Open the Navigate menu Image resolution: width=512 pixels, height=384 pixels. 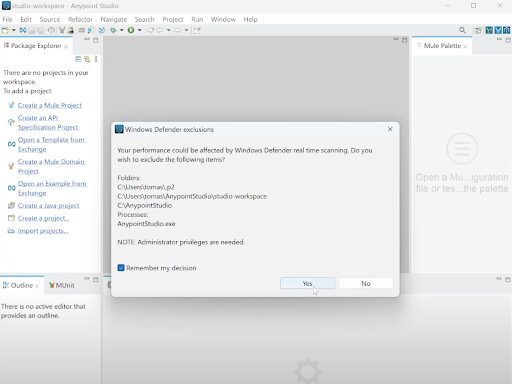(114, 19)
